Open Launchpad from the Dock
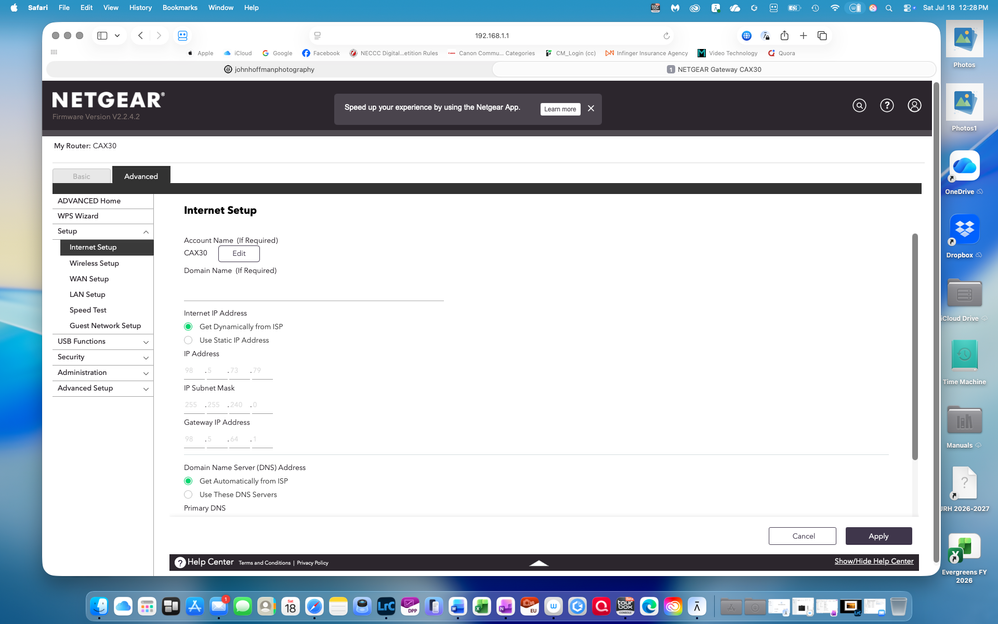This screenshot has width=998, height=624. click(x=147, y=606)
